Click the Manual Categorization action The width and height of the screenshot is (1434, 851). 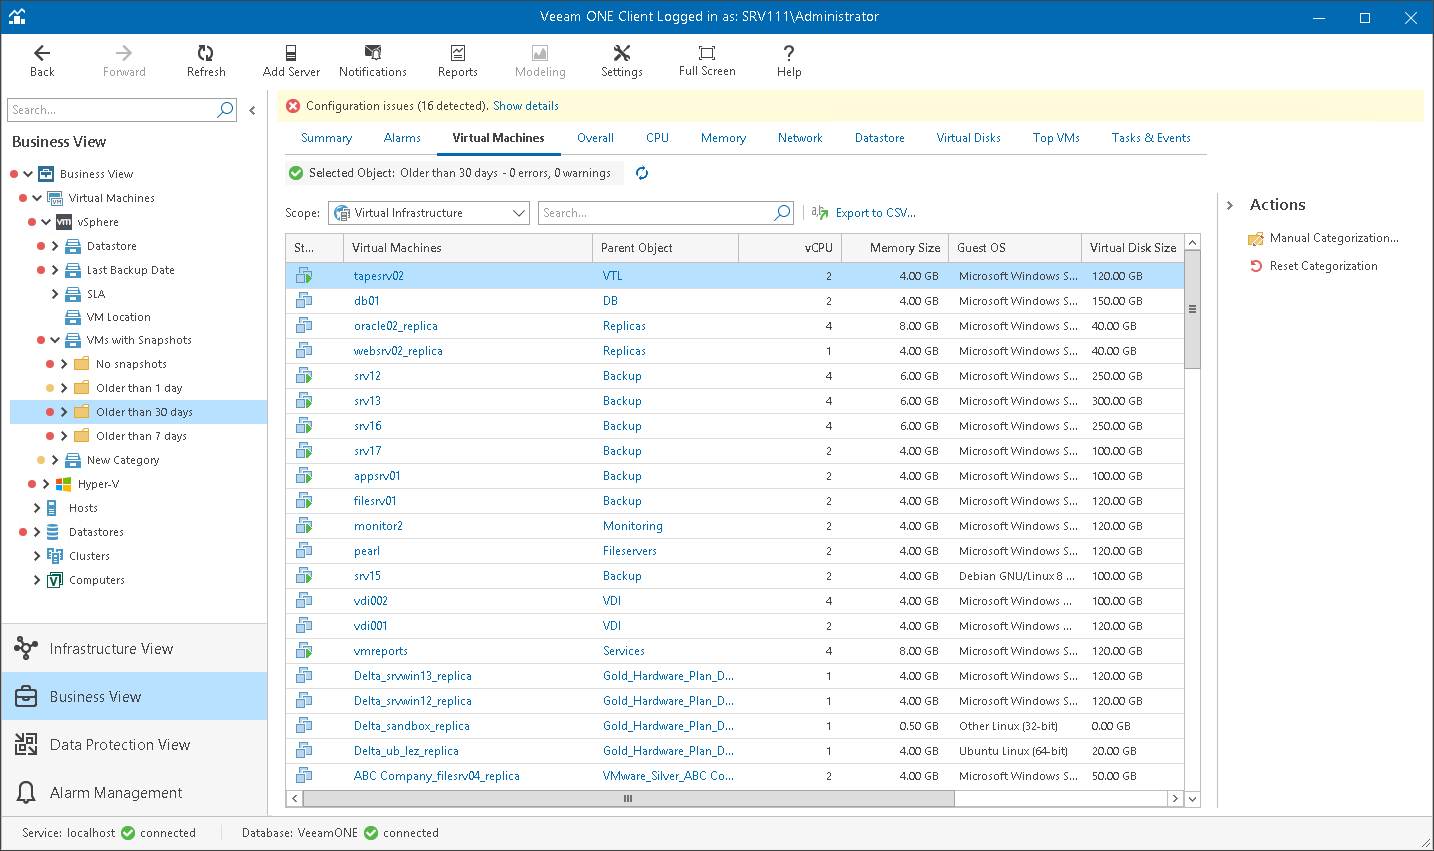[x=1333, y=238]
